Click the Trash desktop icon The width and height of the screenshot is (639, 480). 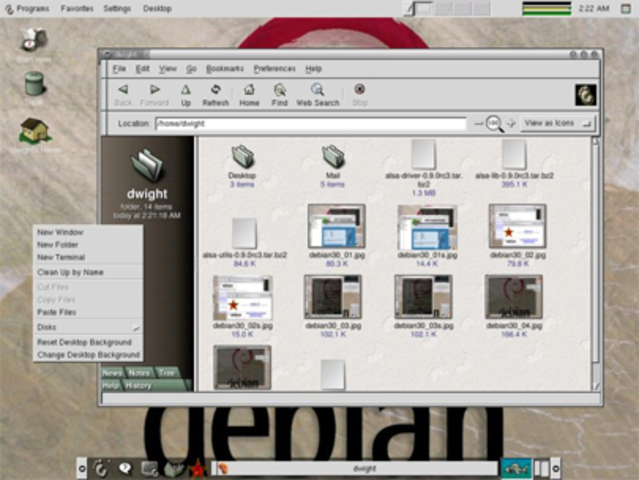coord(35,84)
